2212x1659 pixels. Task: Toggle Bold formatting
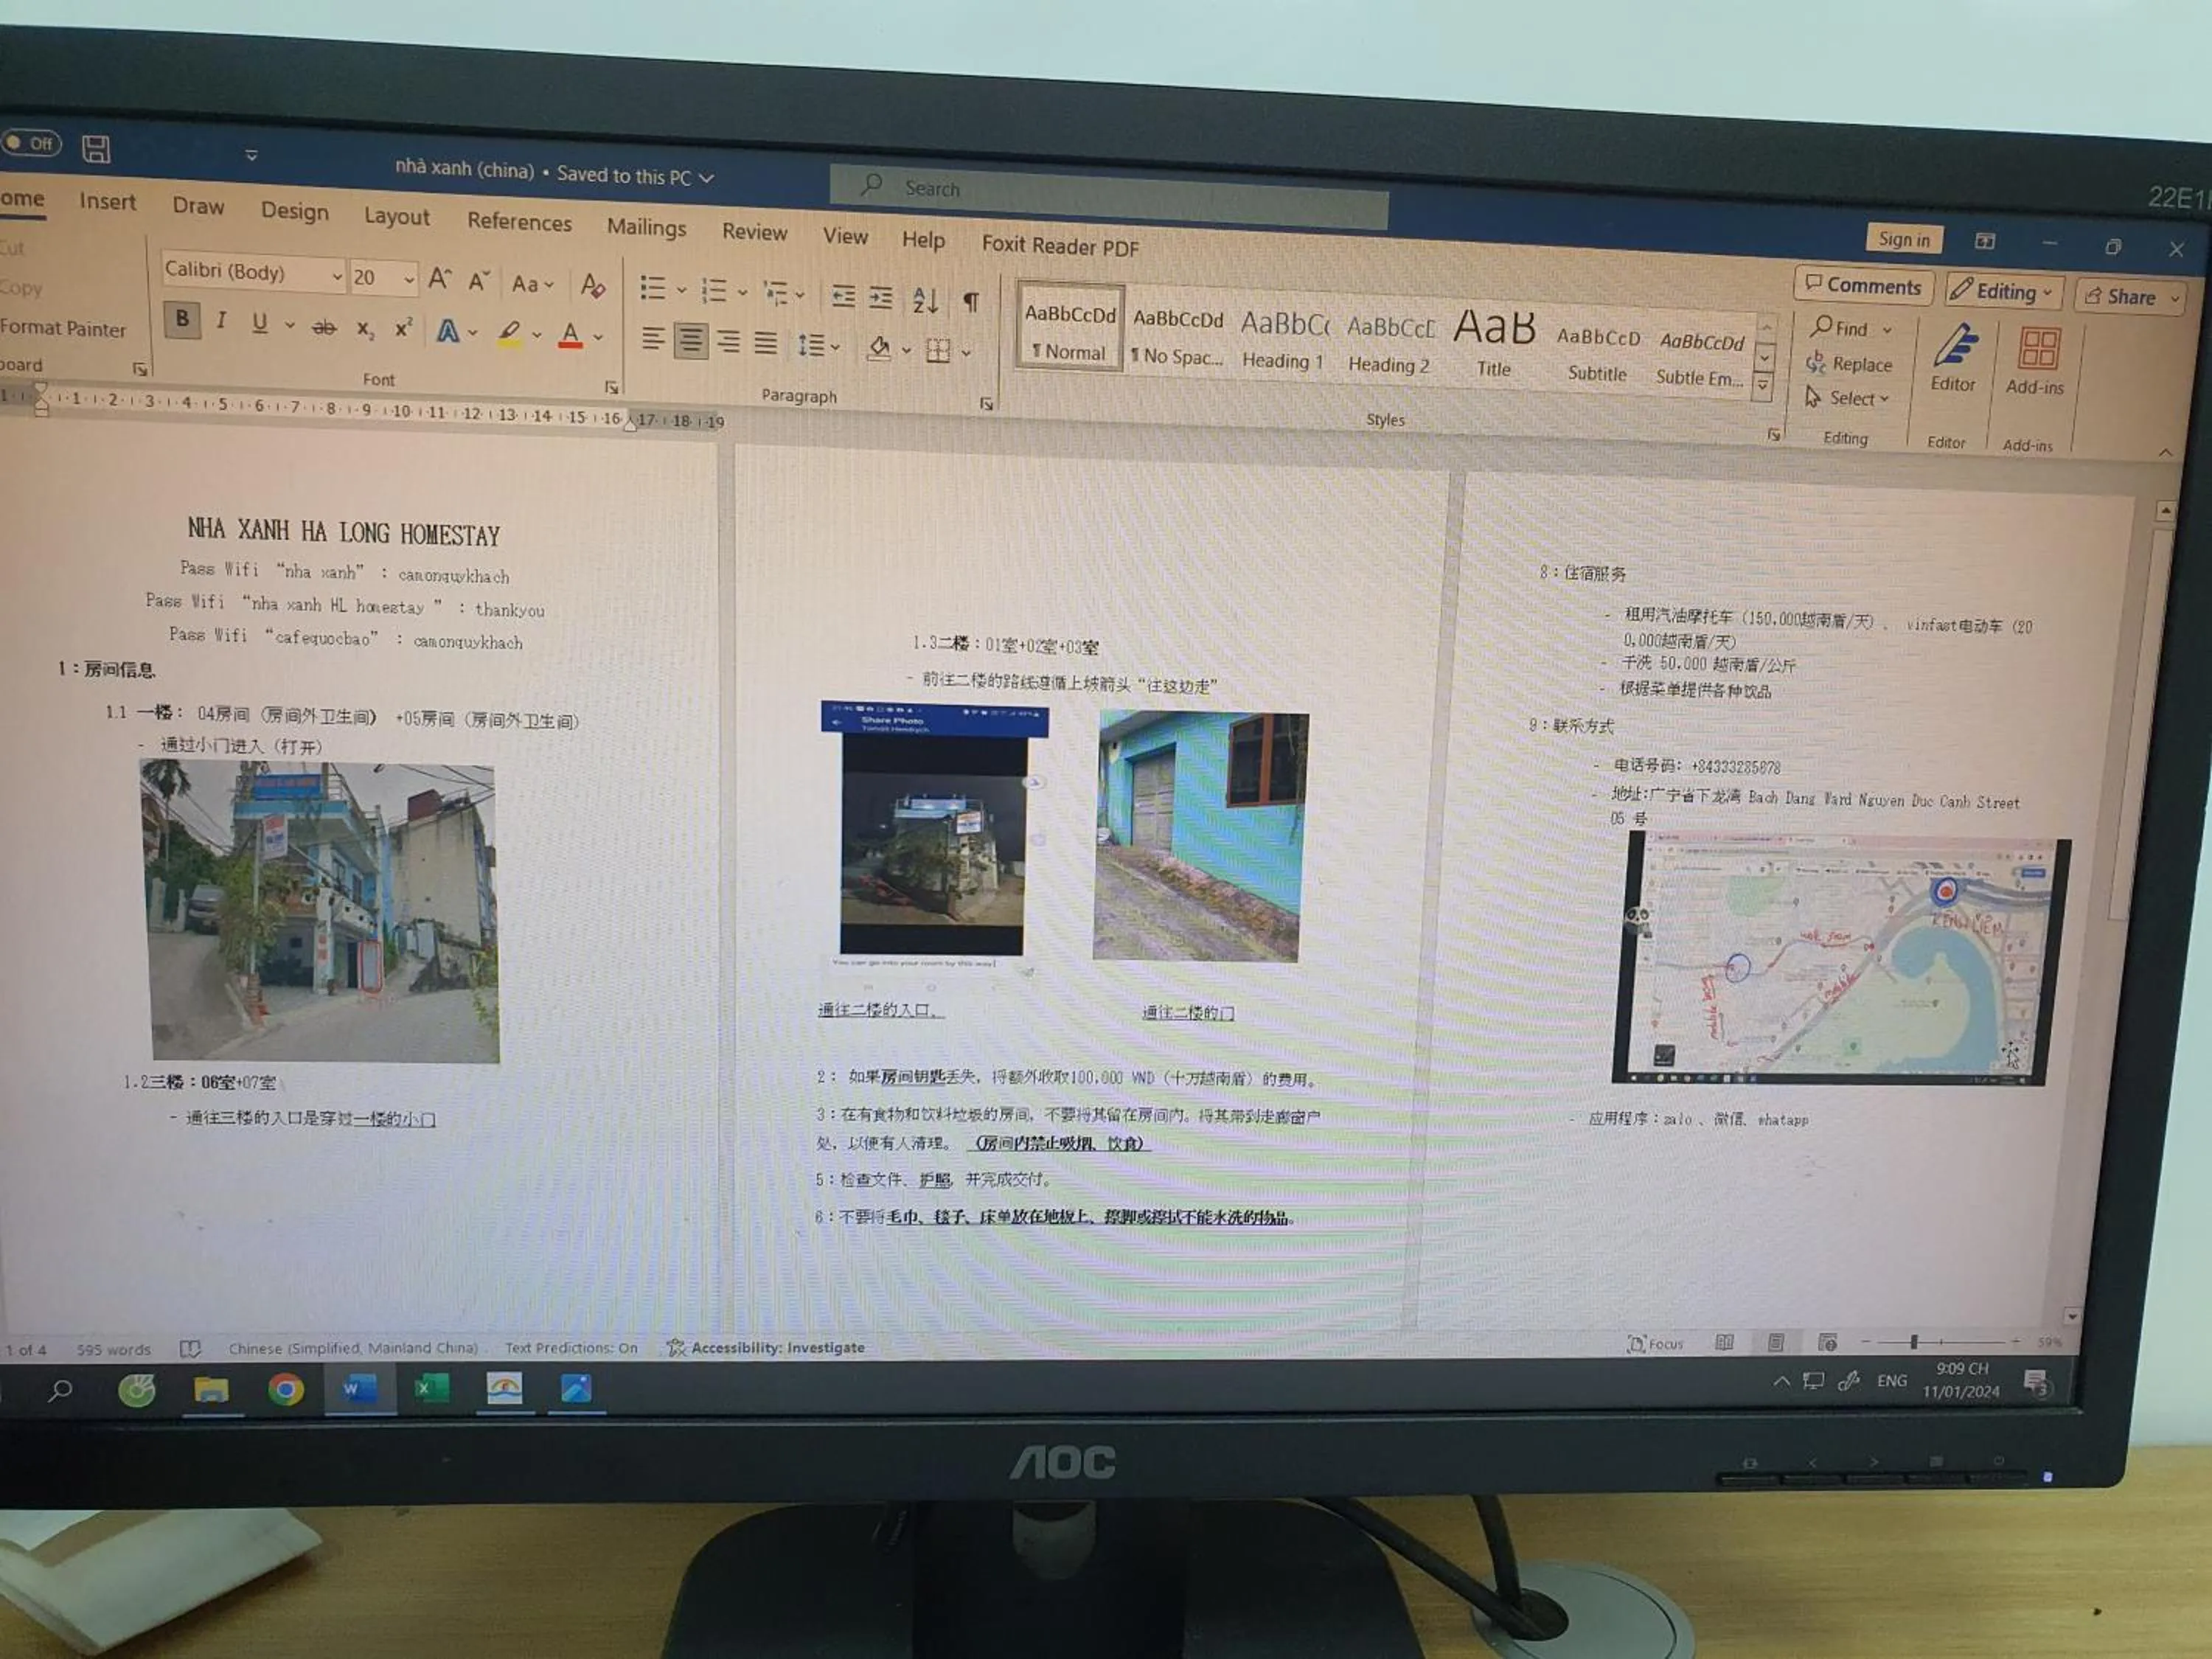coord(182,319)
